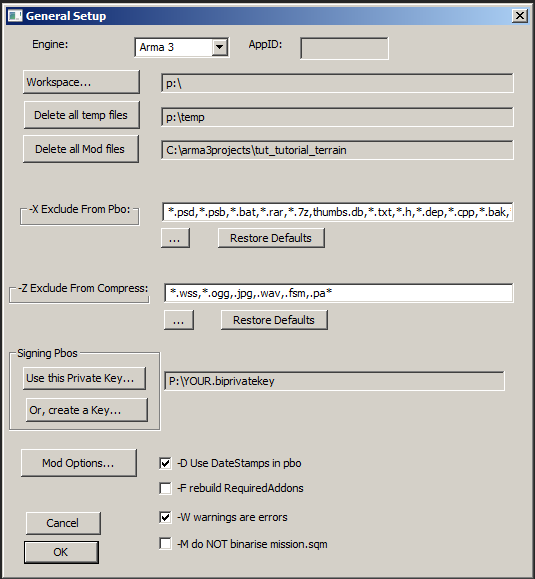535x579 pixels.
Task: Click Or, create a Key... button
Action: [x=87, y=410]
